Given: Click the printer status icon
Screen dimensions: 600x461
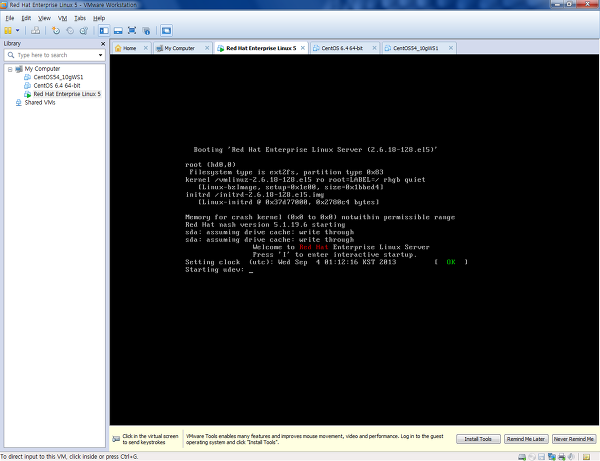Looking at the screenshot, I should pyautogui.click(x=562, y=457).
